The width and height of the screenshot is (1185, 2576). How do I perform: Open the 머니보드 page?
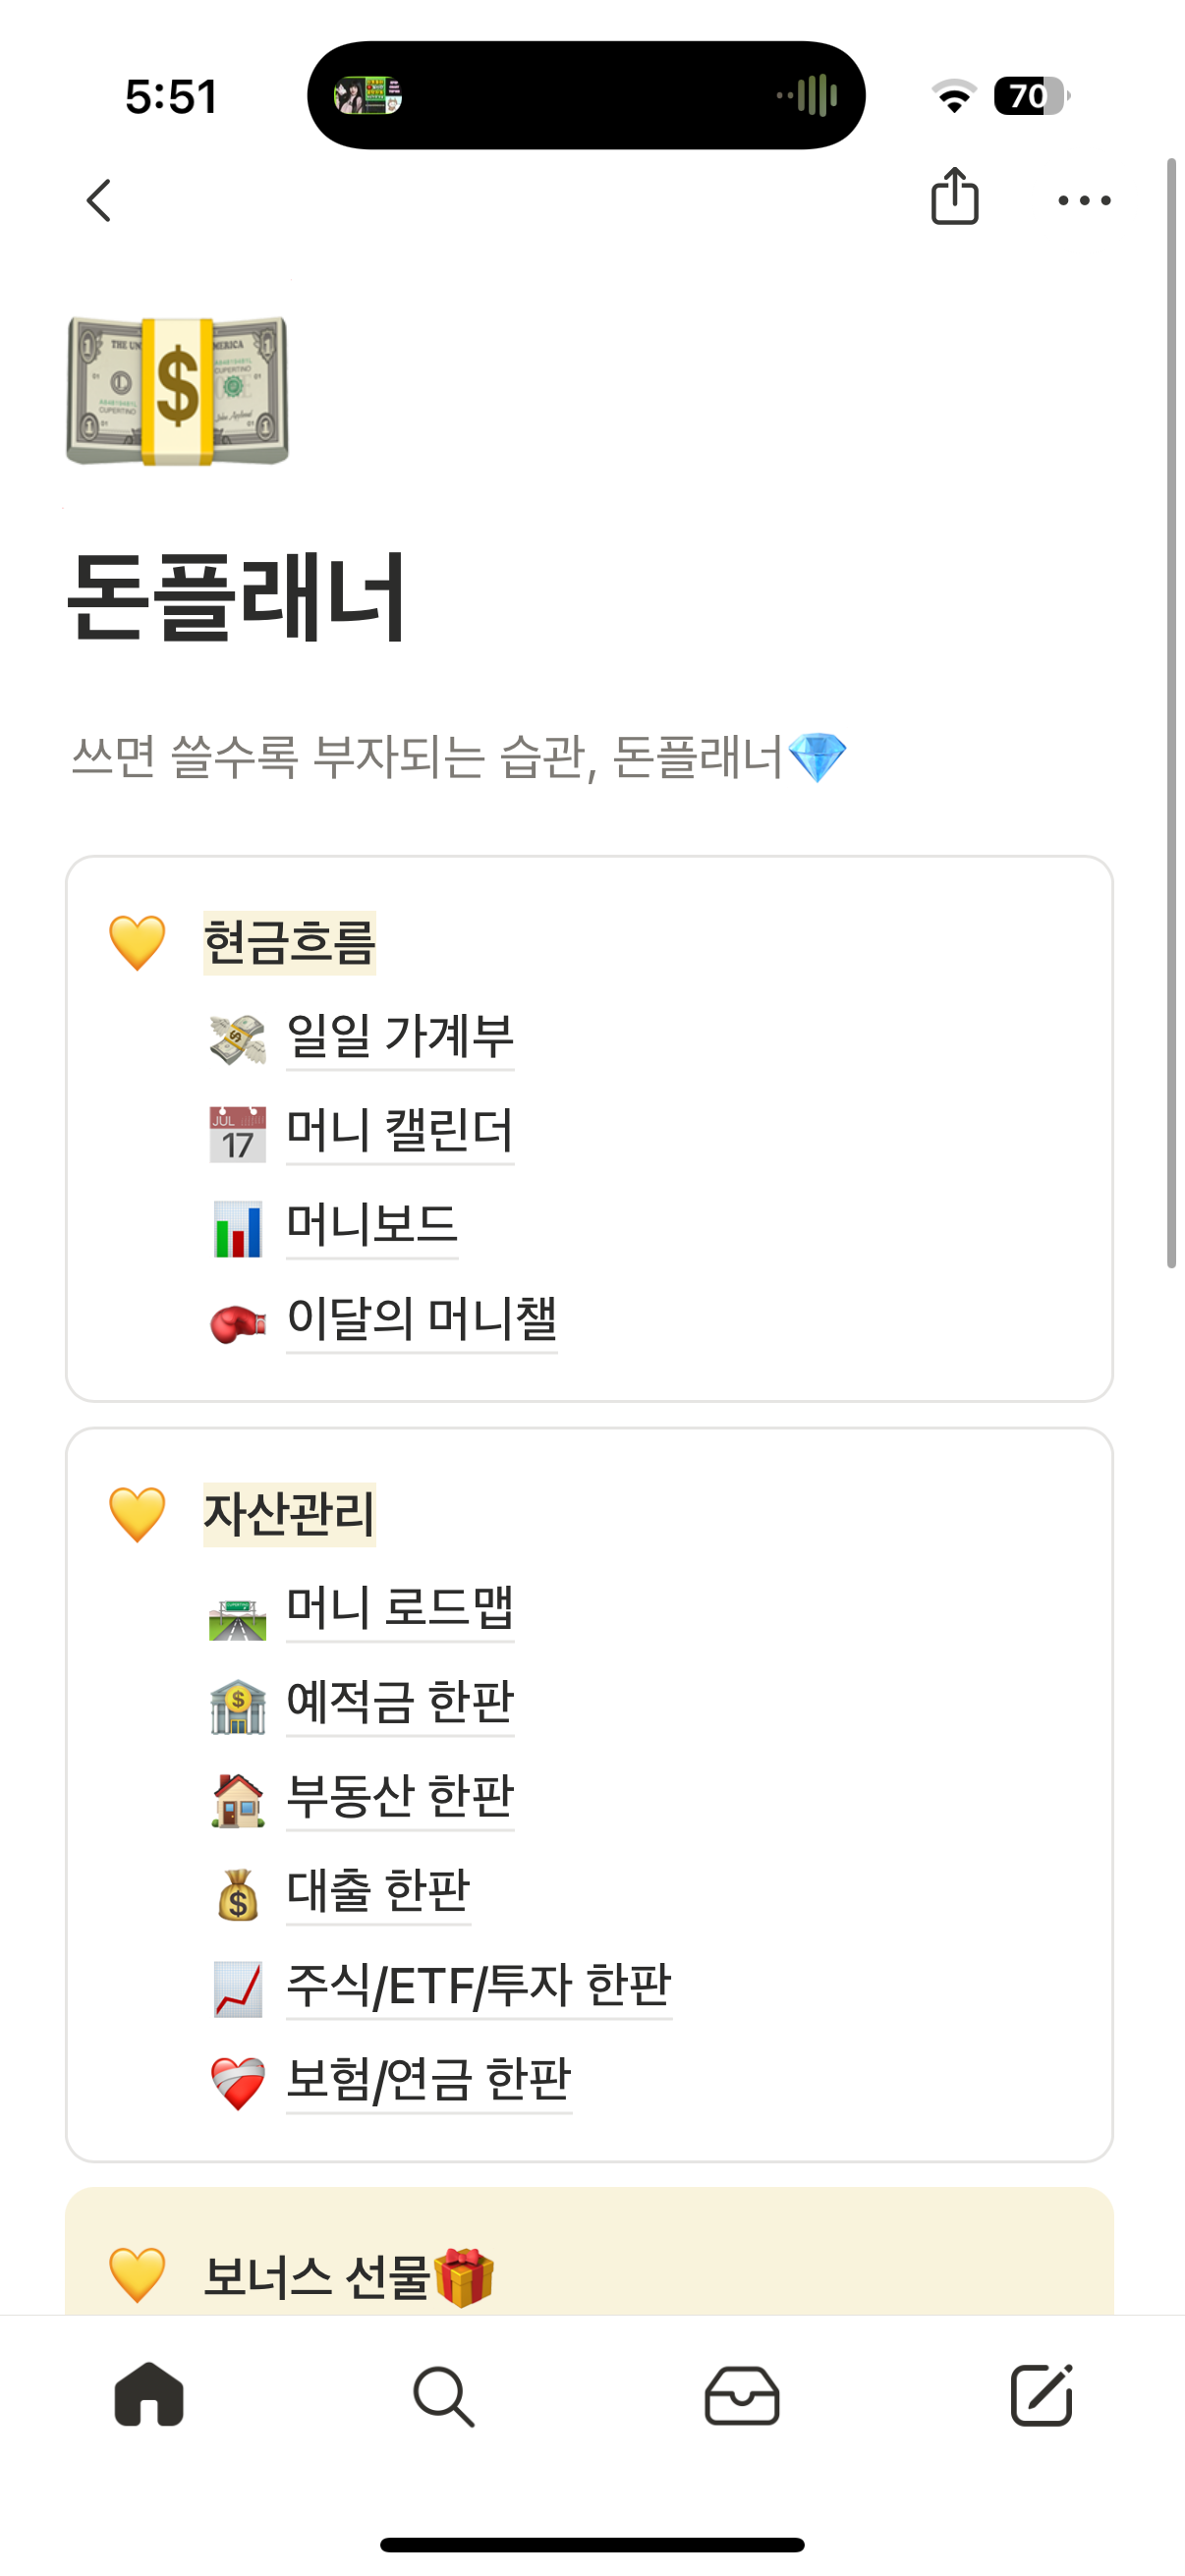pos(371,1225)
